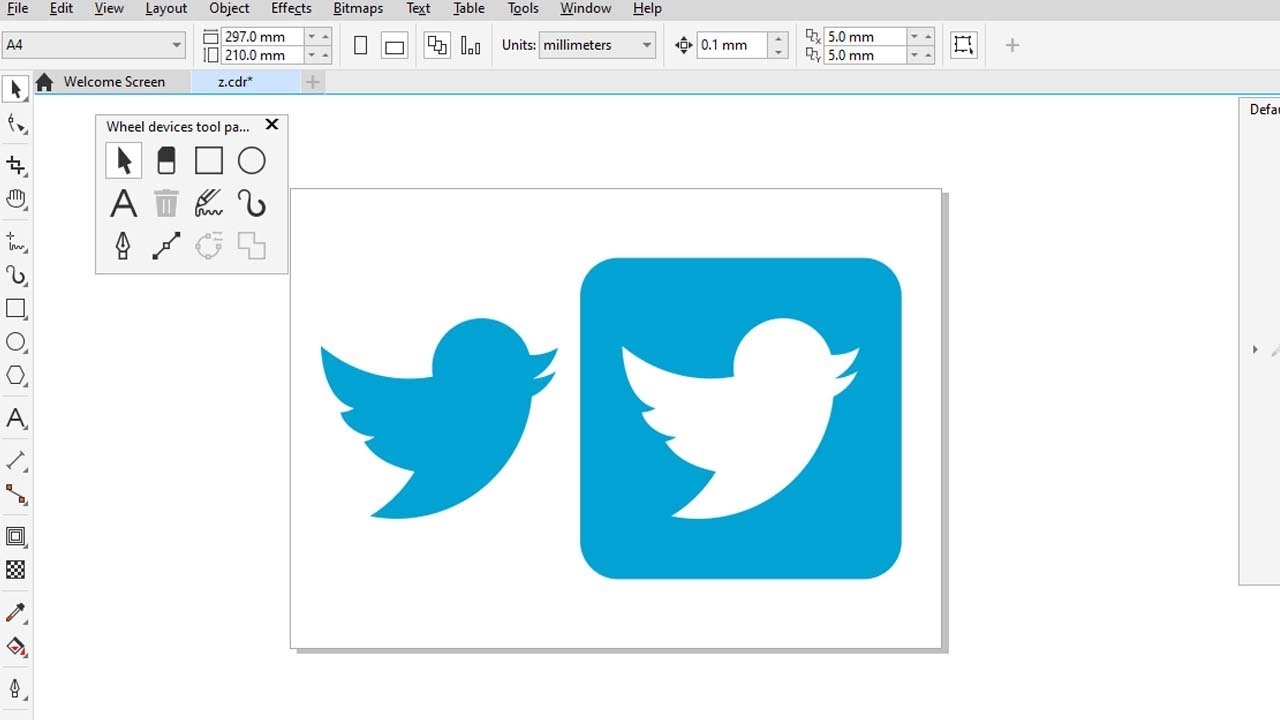The width and height of the screenshot is (1280, 720).
Task: Choose Pick tool in Wheel devices palette
Action: click(x=124, y=160)
